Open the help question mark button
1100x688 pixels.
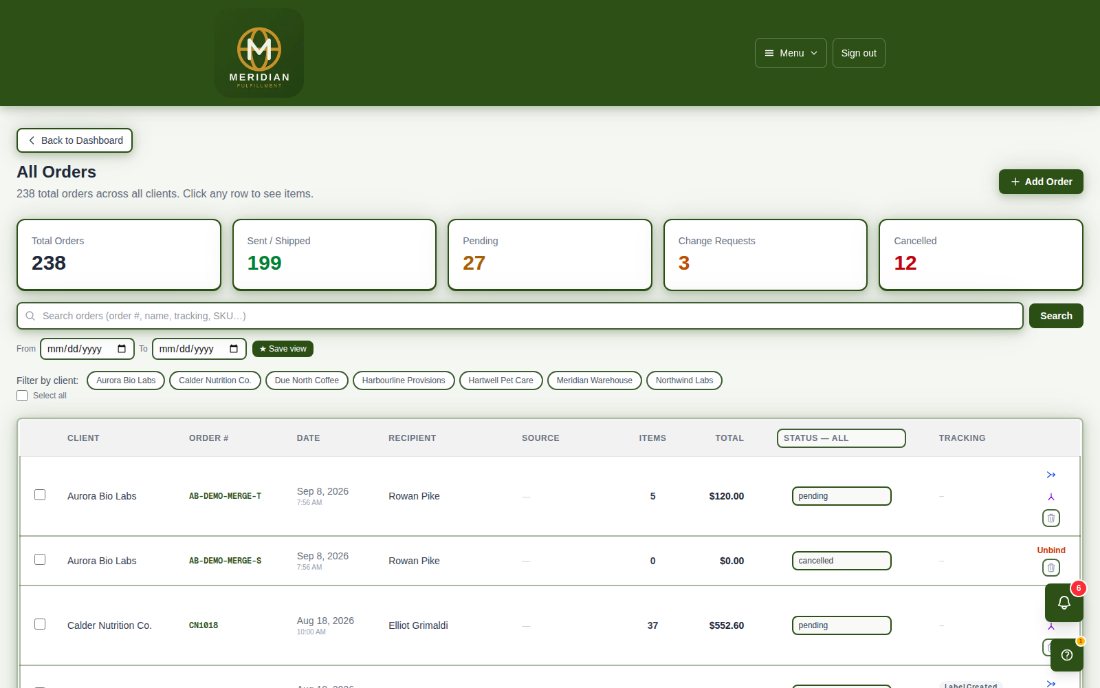click(1067, 655)
